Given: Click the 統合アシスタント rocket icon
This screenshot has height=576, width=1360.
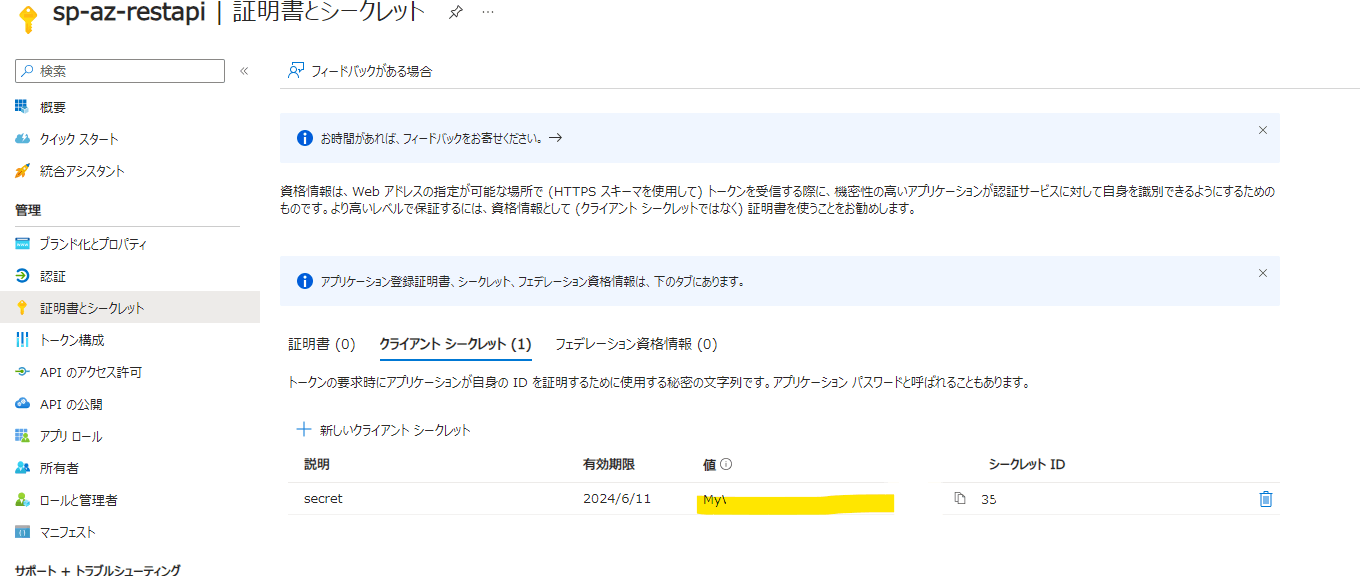Looking at the screenshot, I should coord(22,171).
